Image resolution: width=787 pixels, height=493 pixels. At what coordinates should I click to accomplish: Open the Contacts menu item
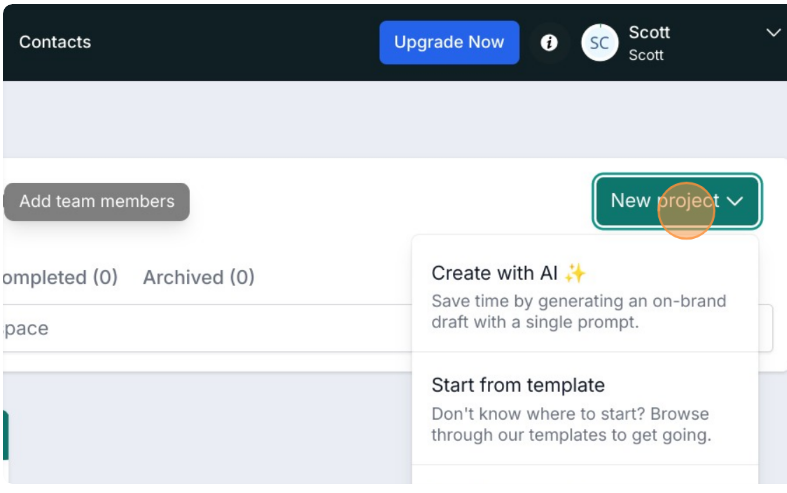point(55,42)
